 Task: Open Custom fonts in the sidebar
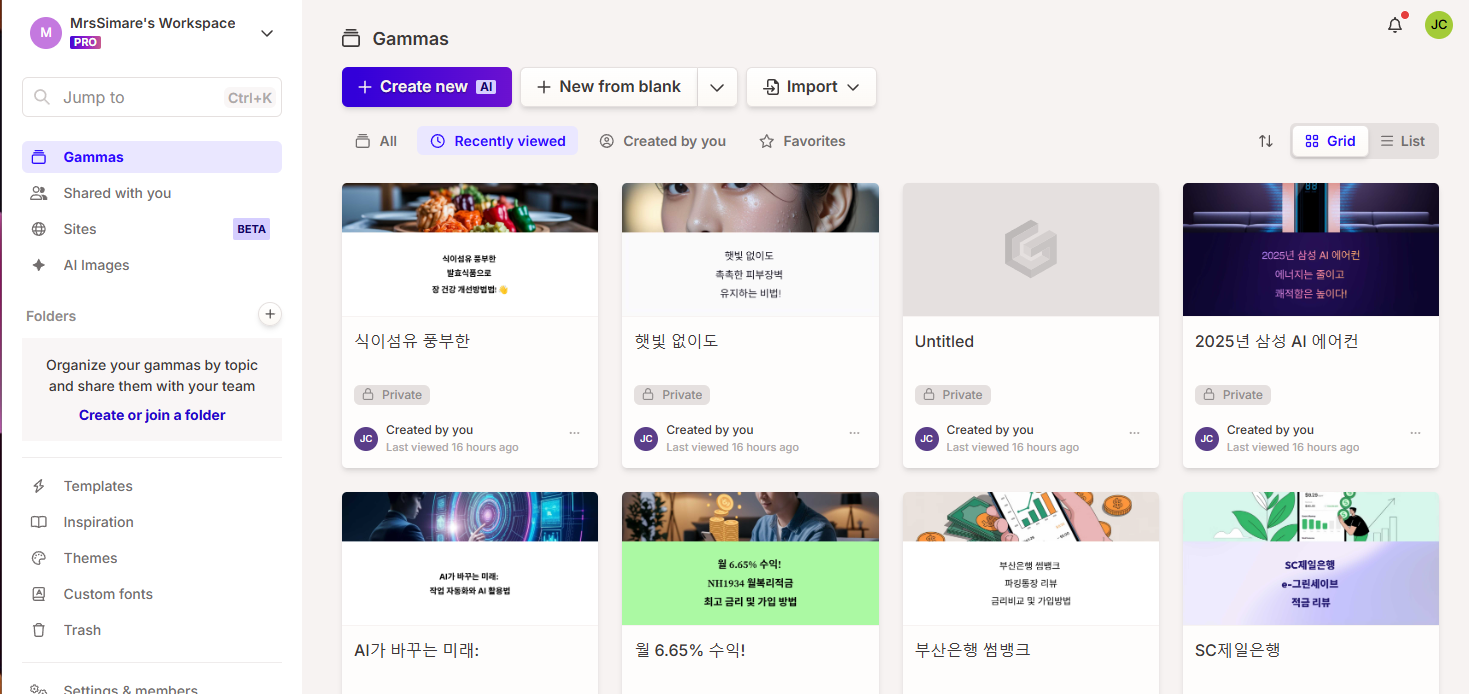152,594
